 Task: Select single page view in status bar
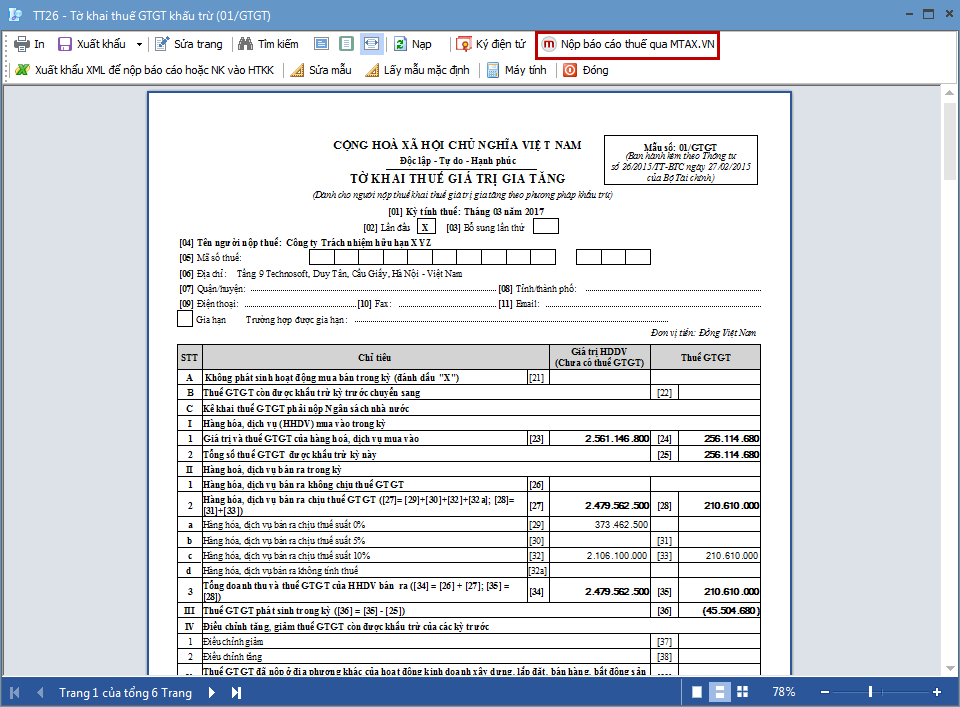coord(697,692)
